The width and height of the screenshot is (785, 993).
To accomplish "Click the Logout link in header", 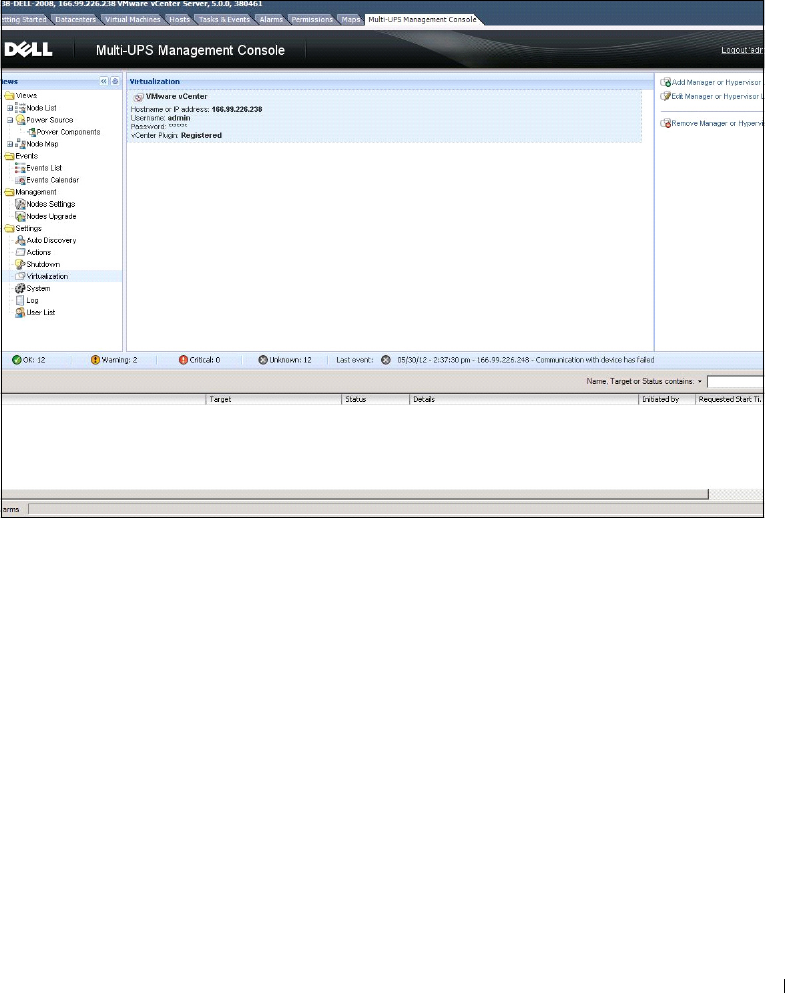I will pos(742,50).
